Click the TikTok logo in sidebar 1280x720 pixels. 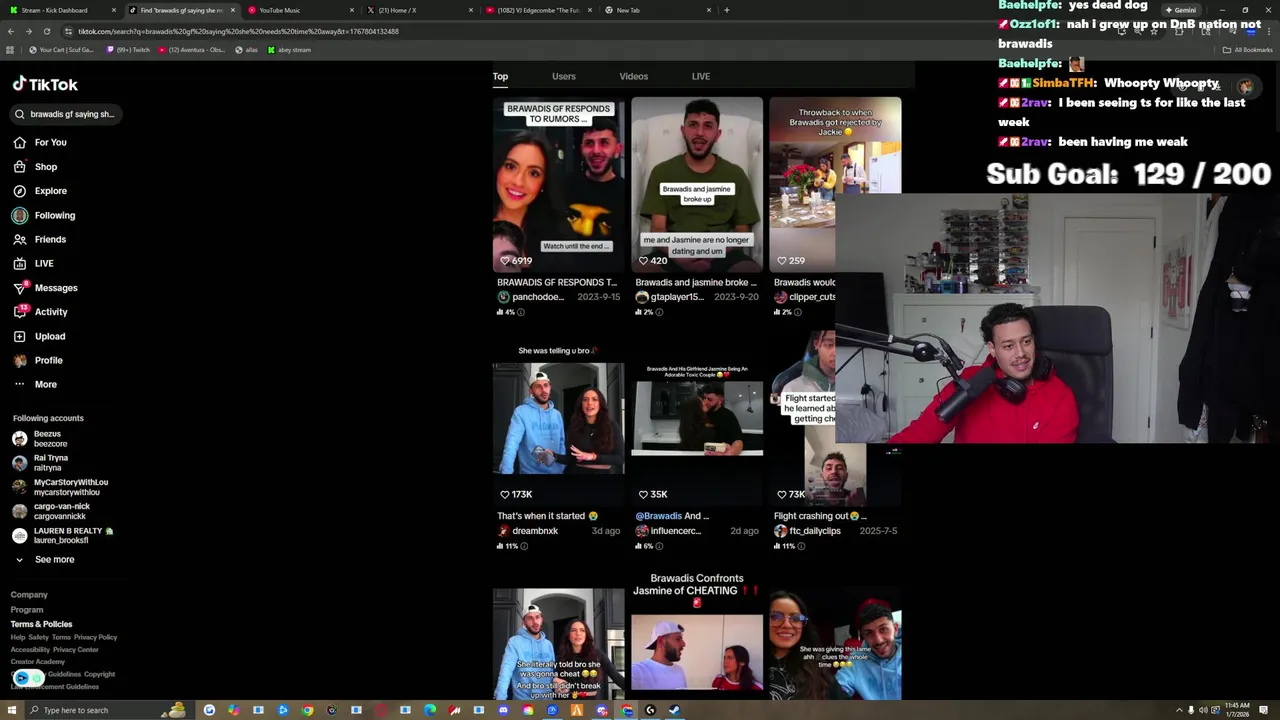45,85
